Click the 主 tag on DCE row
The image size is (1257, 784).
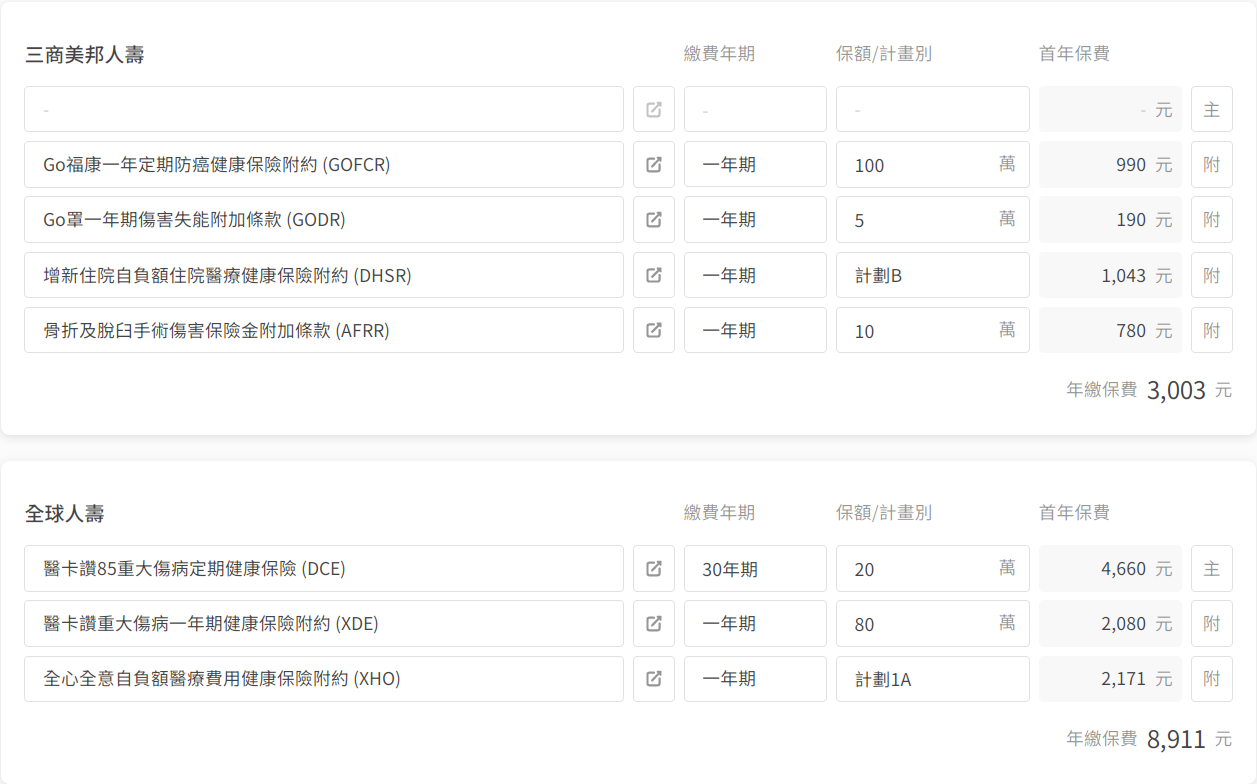tap(1212, 568)
